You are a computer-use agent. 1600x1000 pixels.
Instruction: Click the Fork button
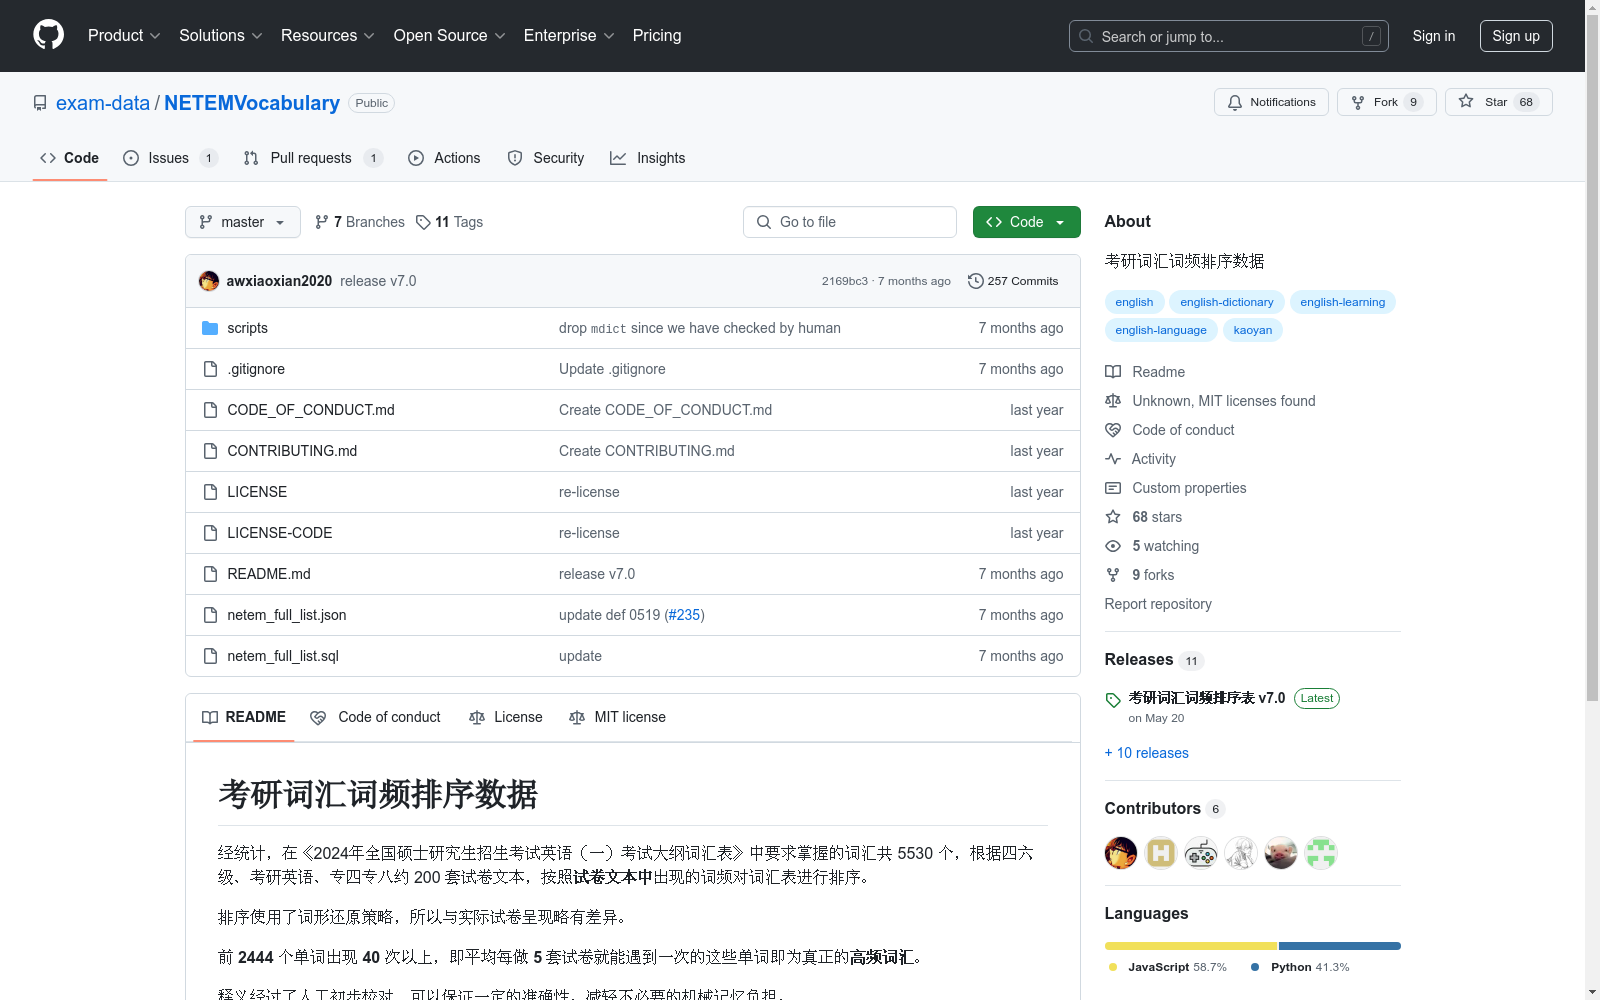pyautogui.click(x=1386, y=102)
